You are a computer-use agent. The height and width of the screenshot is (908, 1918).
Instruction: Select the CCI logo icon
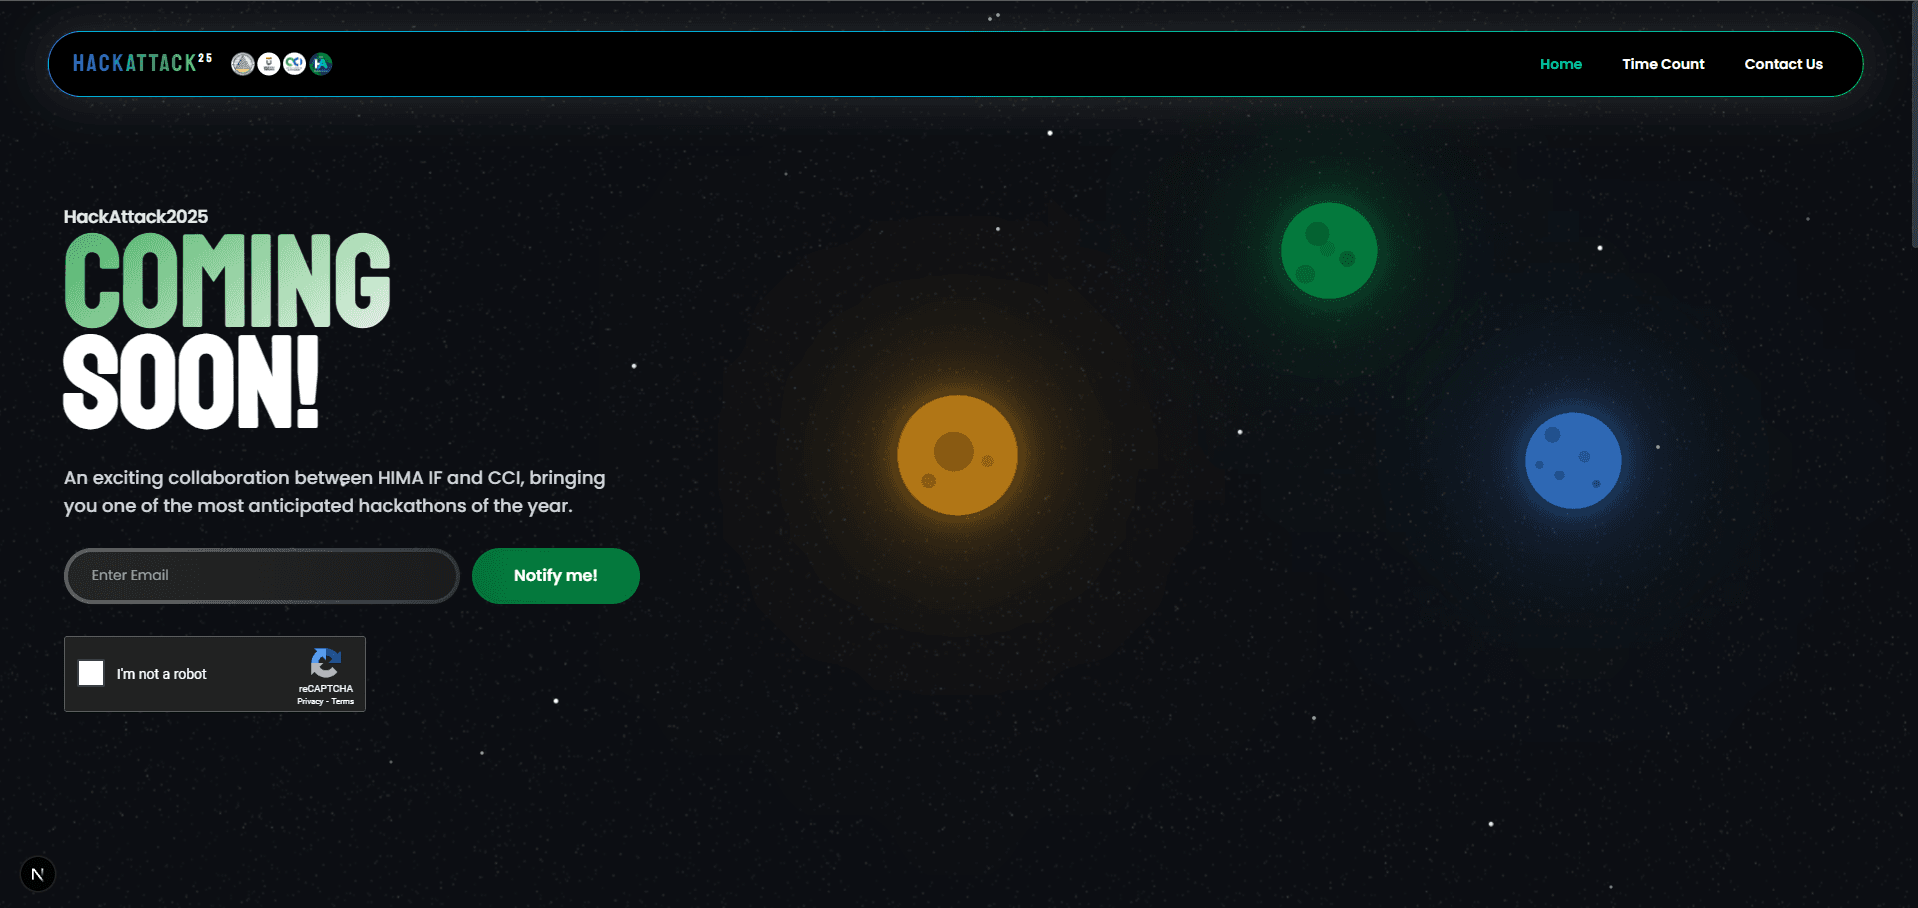click(x=295, y=64)
